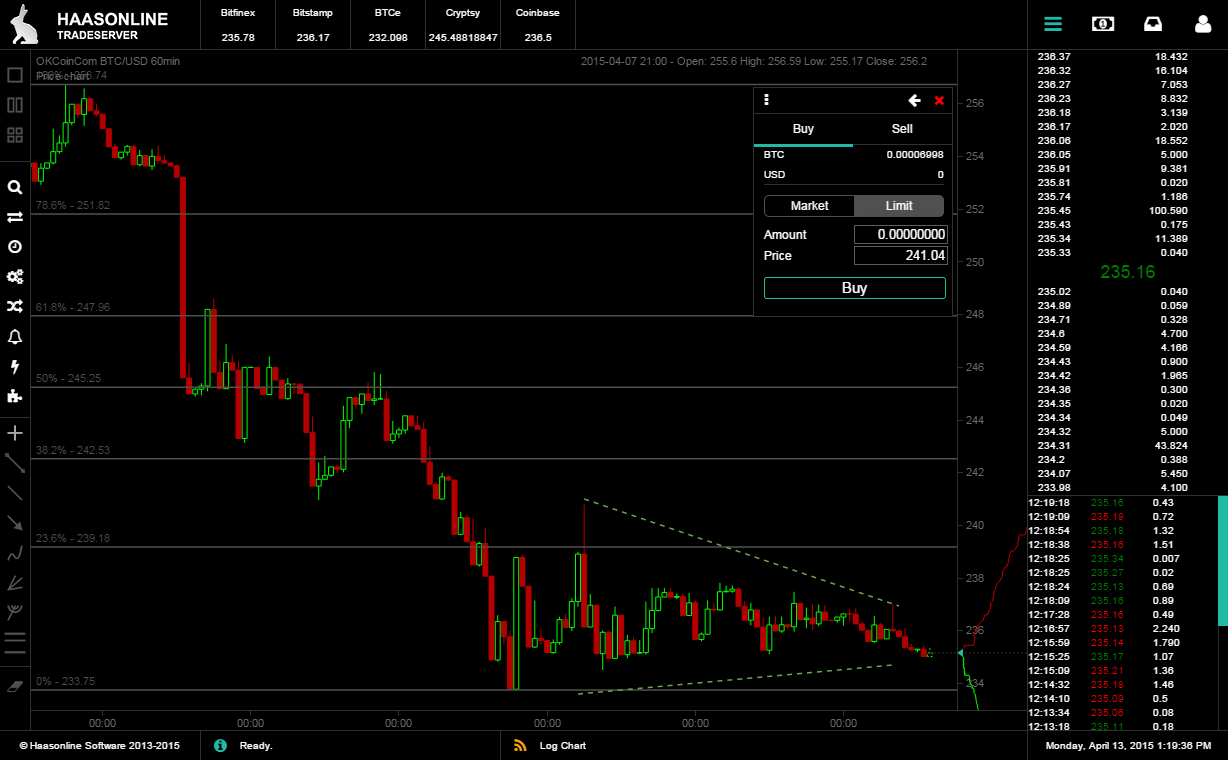Screen dimensions: 1228x760
Task: Switch to four-grid chart layout
Action: (x=15, y=135)
